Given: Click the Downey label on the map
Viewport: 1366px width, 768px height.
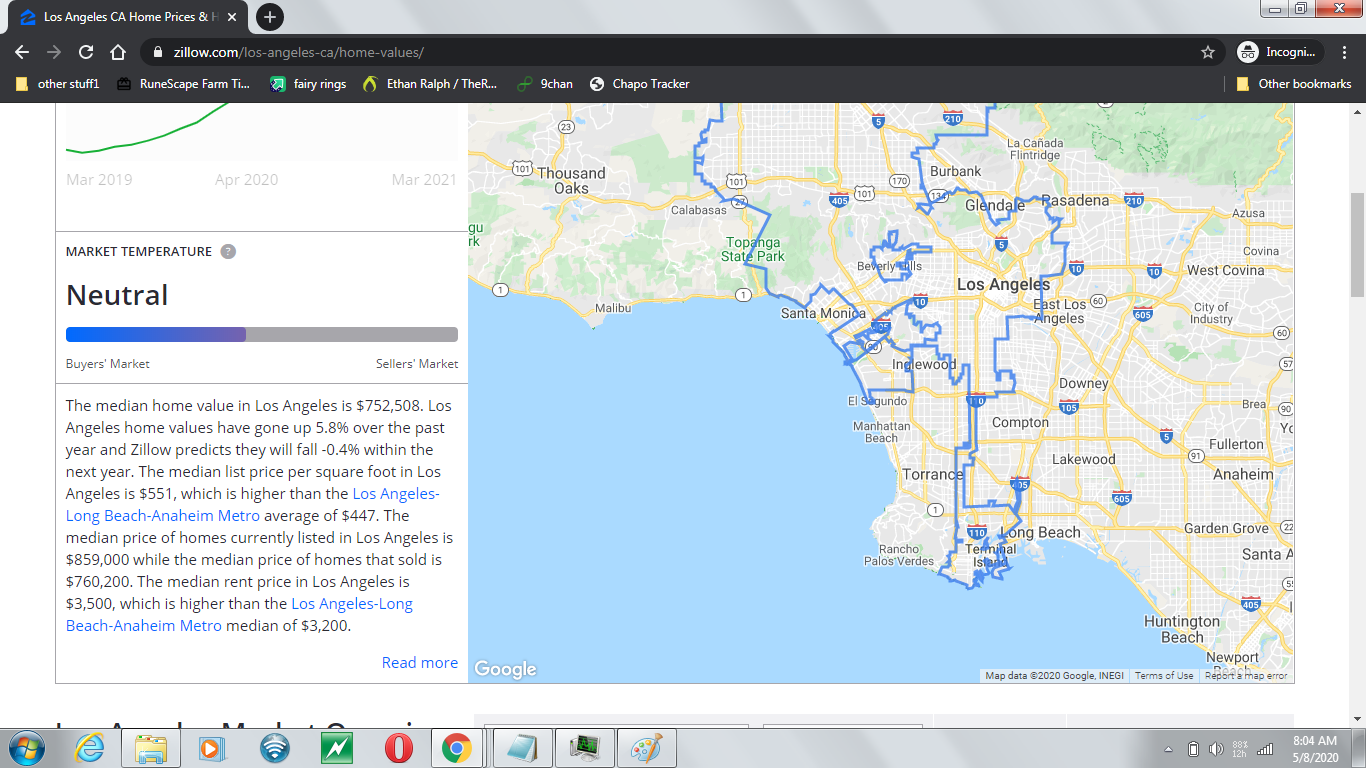Looking at the screenshot, I should [1084, 383].
